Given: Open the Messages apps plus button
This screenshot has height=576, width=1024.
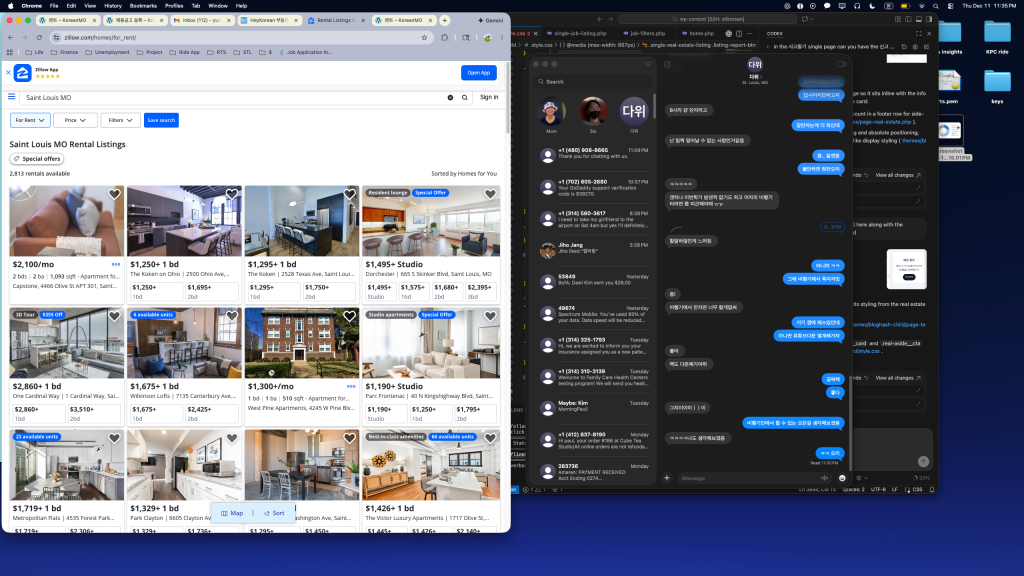Looking at the screenshot, I should 667,478.
